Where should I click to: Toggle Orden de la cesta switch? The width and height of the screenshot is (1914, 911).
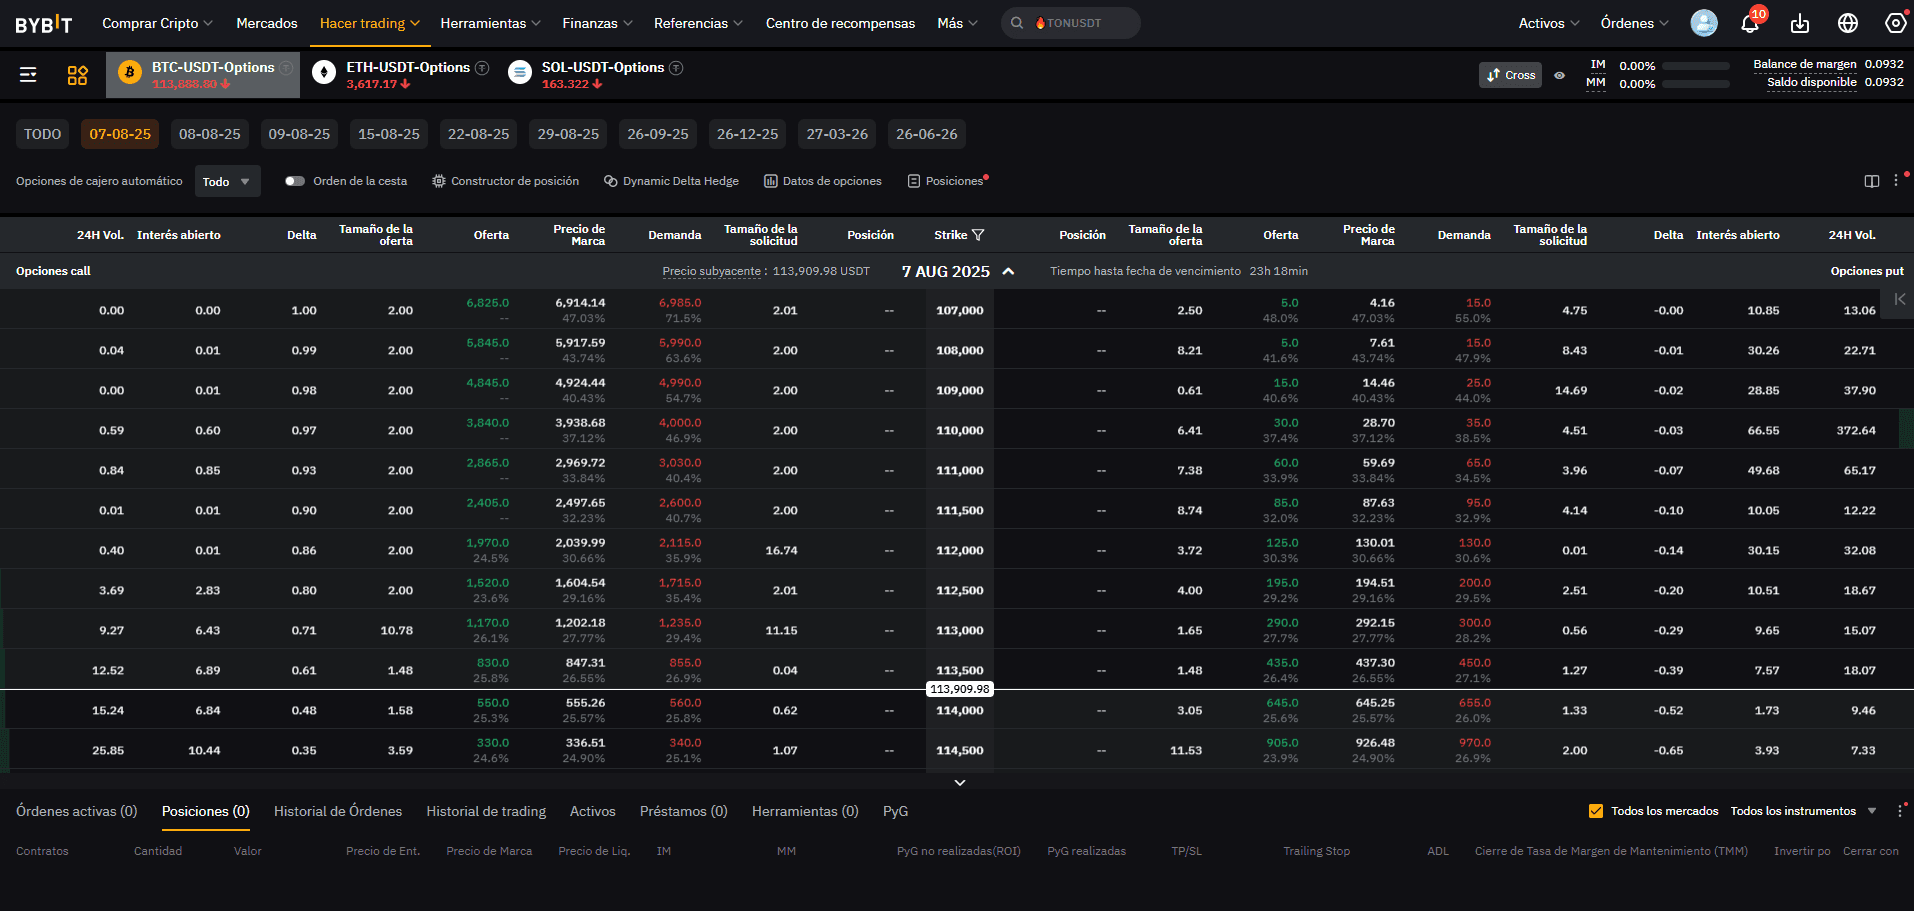tap(294, 181)
